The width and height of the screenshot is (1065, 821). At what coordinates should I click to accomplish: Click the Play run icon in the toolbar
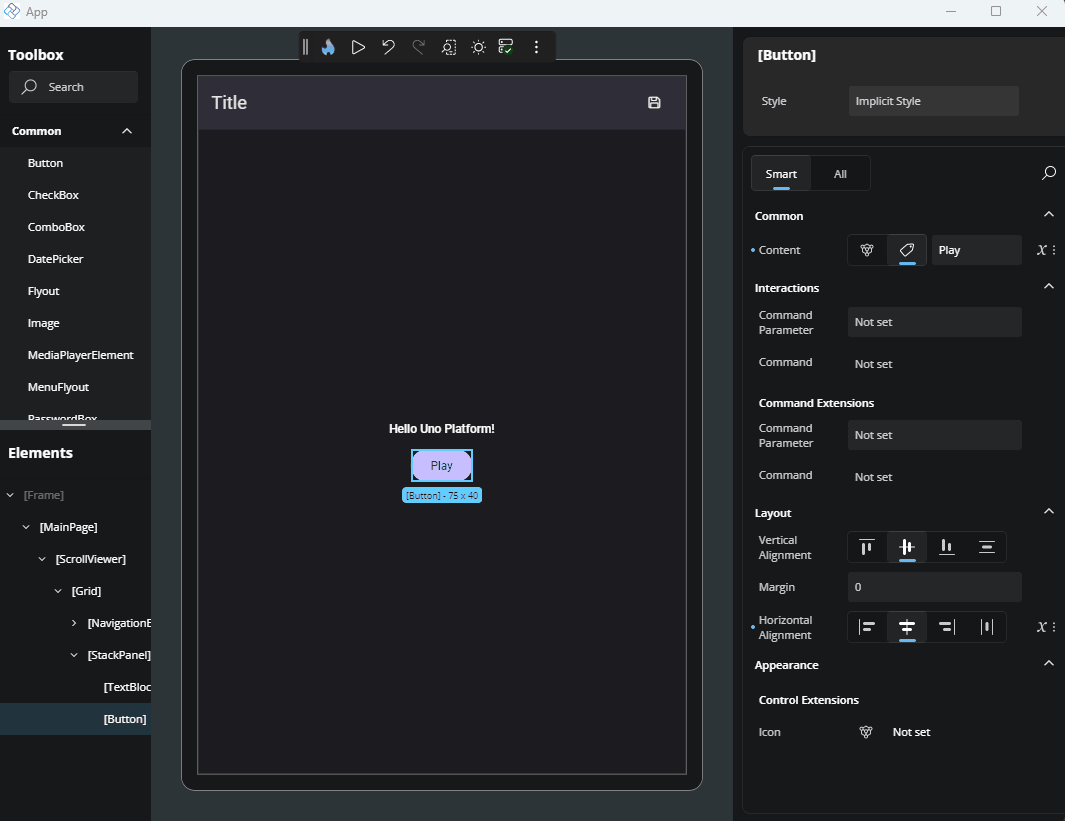358,46
